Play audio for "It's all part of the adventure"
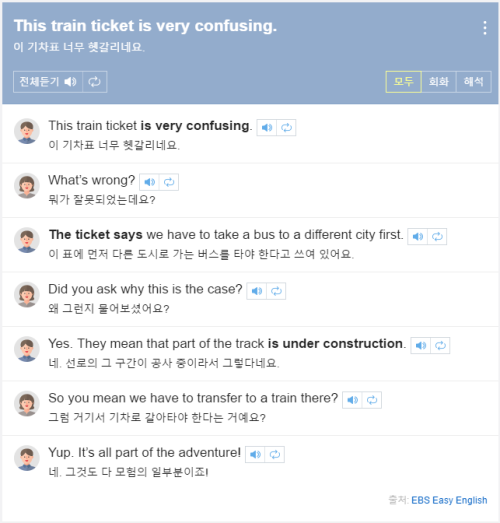 coord(255,454)
